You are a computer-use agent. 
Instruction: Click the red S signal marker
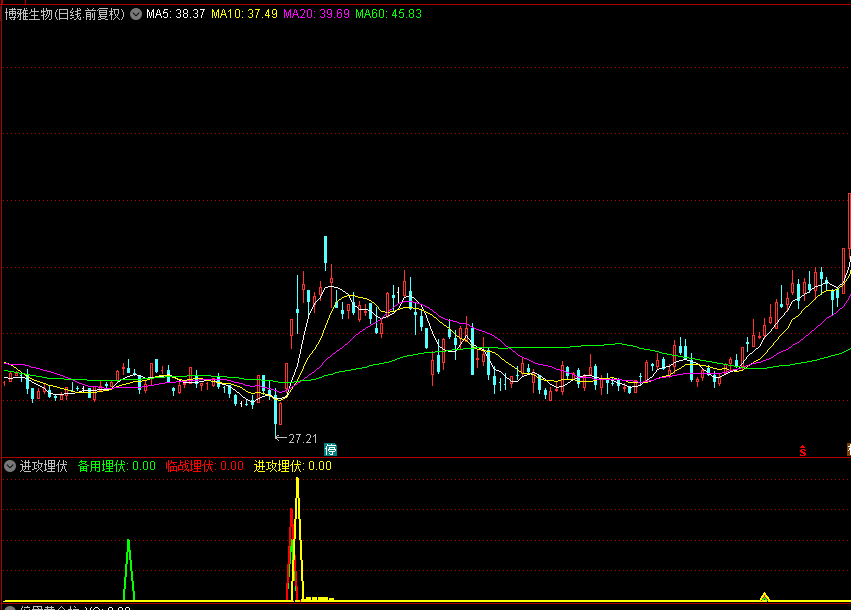(803, 450)
